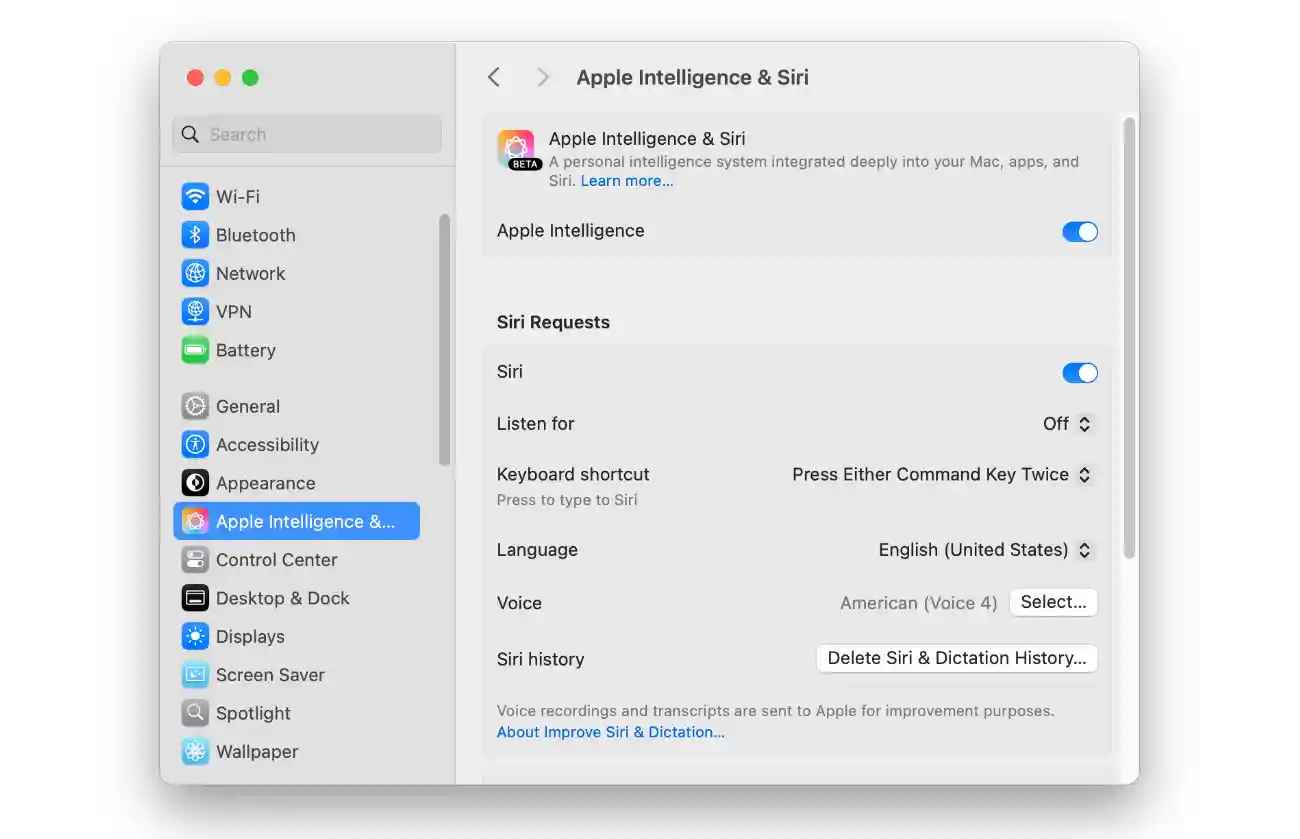The width and height of the screenshot is (1300, 839).
Task: Go forward with the right chevron
Action: point(542,77)
